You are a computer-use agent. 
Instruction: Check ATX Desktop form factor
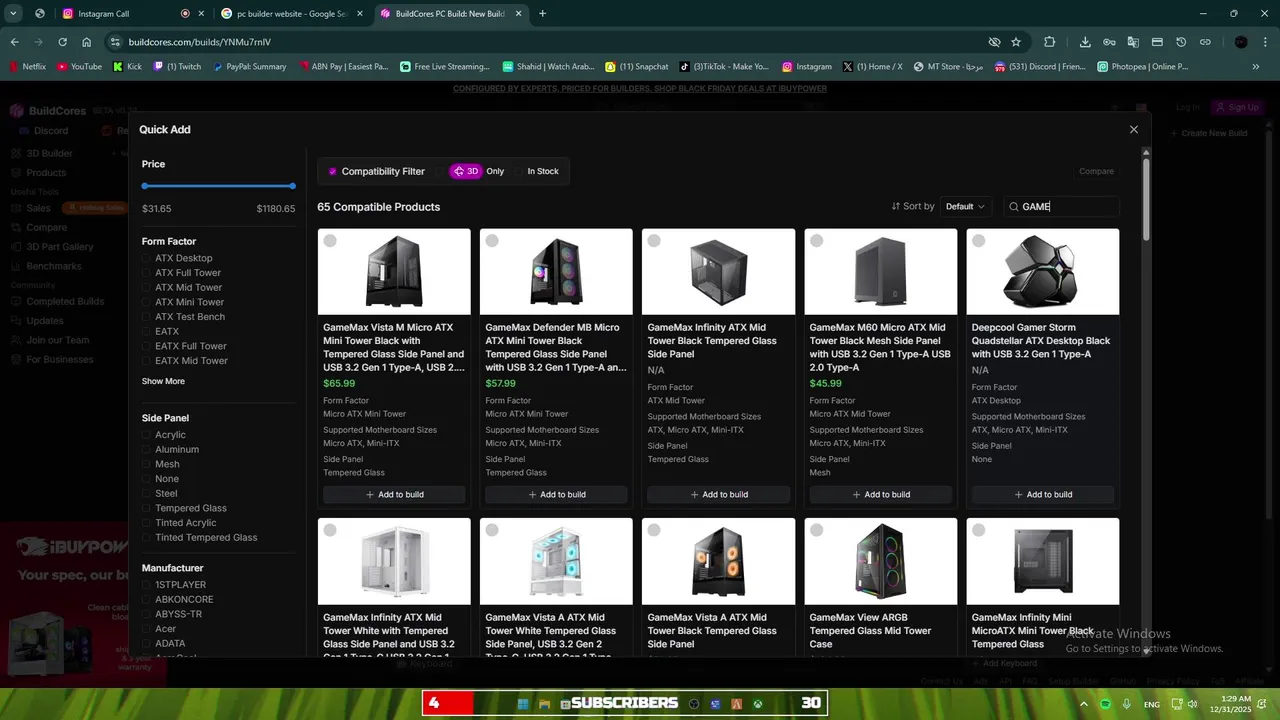147,258
